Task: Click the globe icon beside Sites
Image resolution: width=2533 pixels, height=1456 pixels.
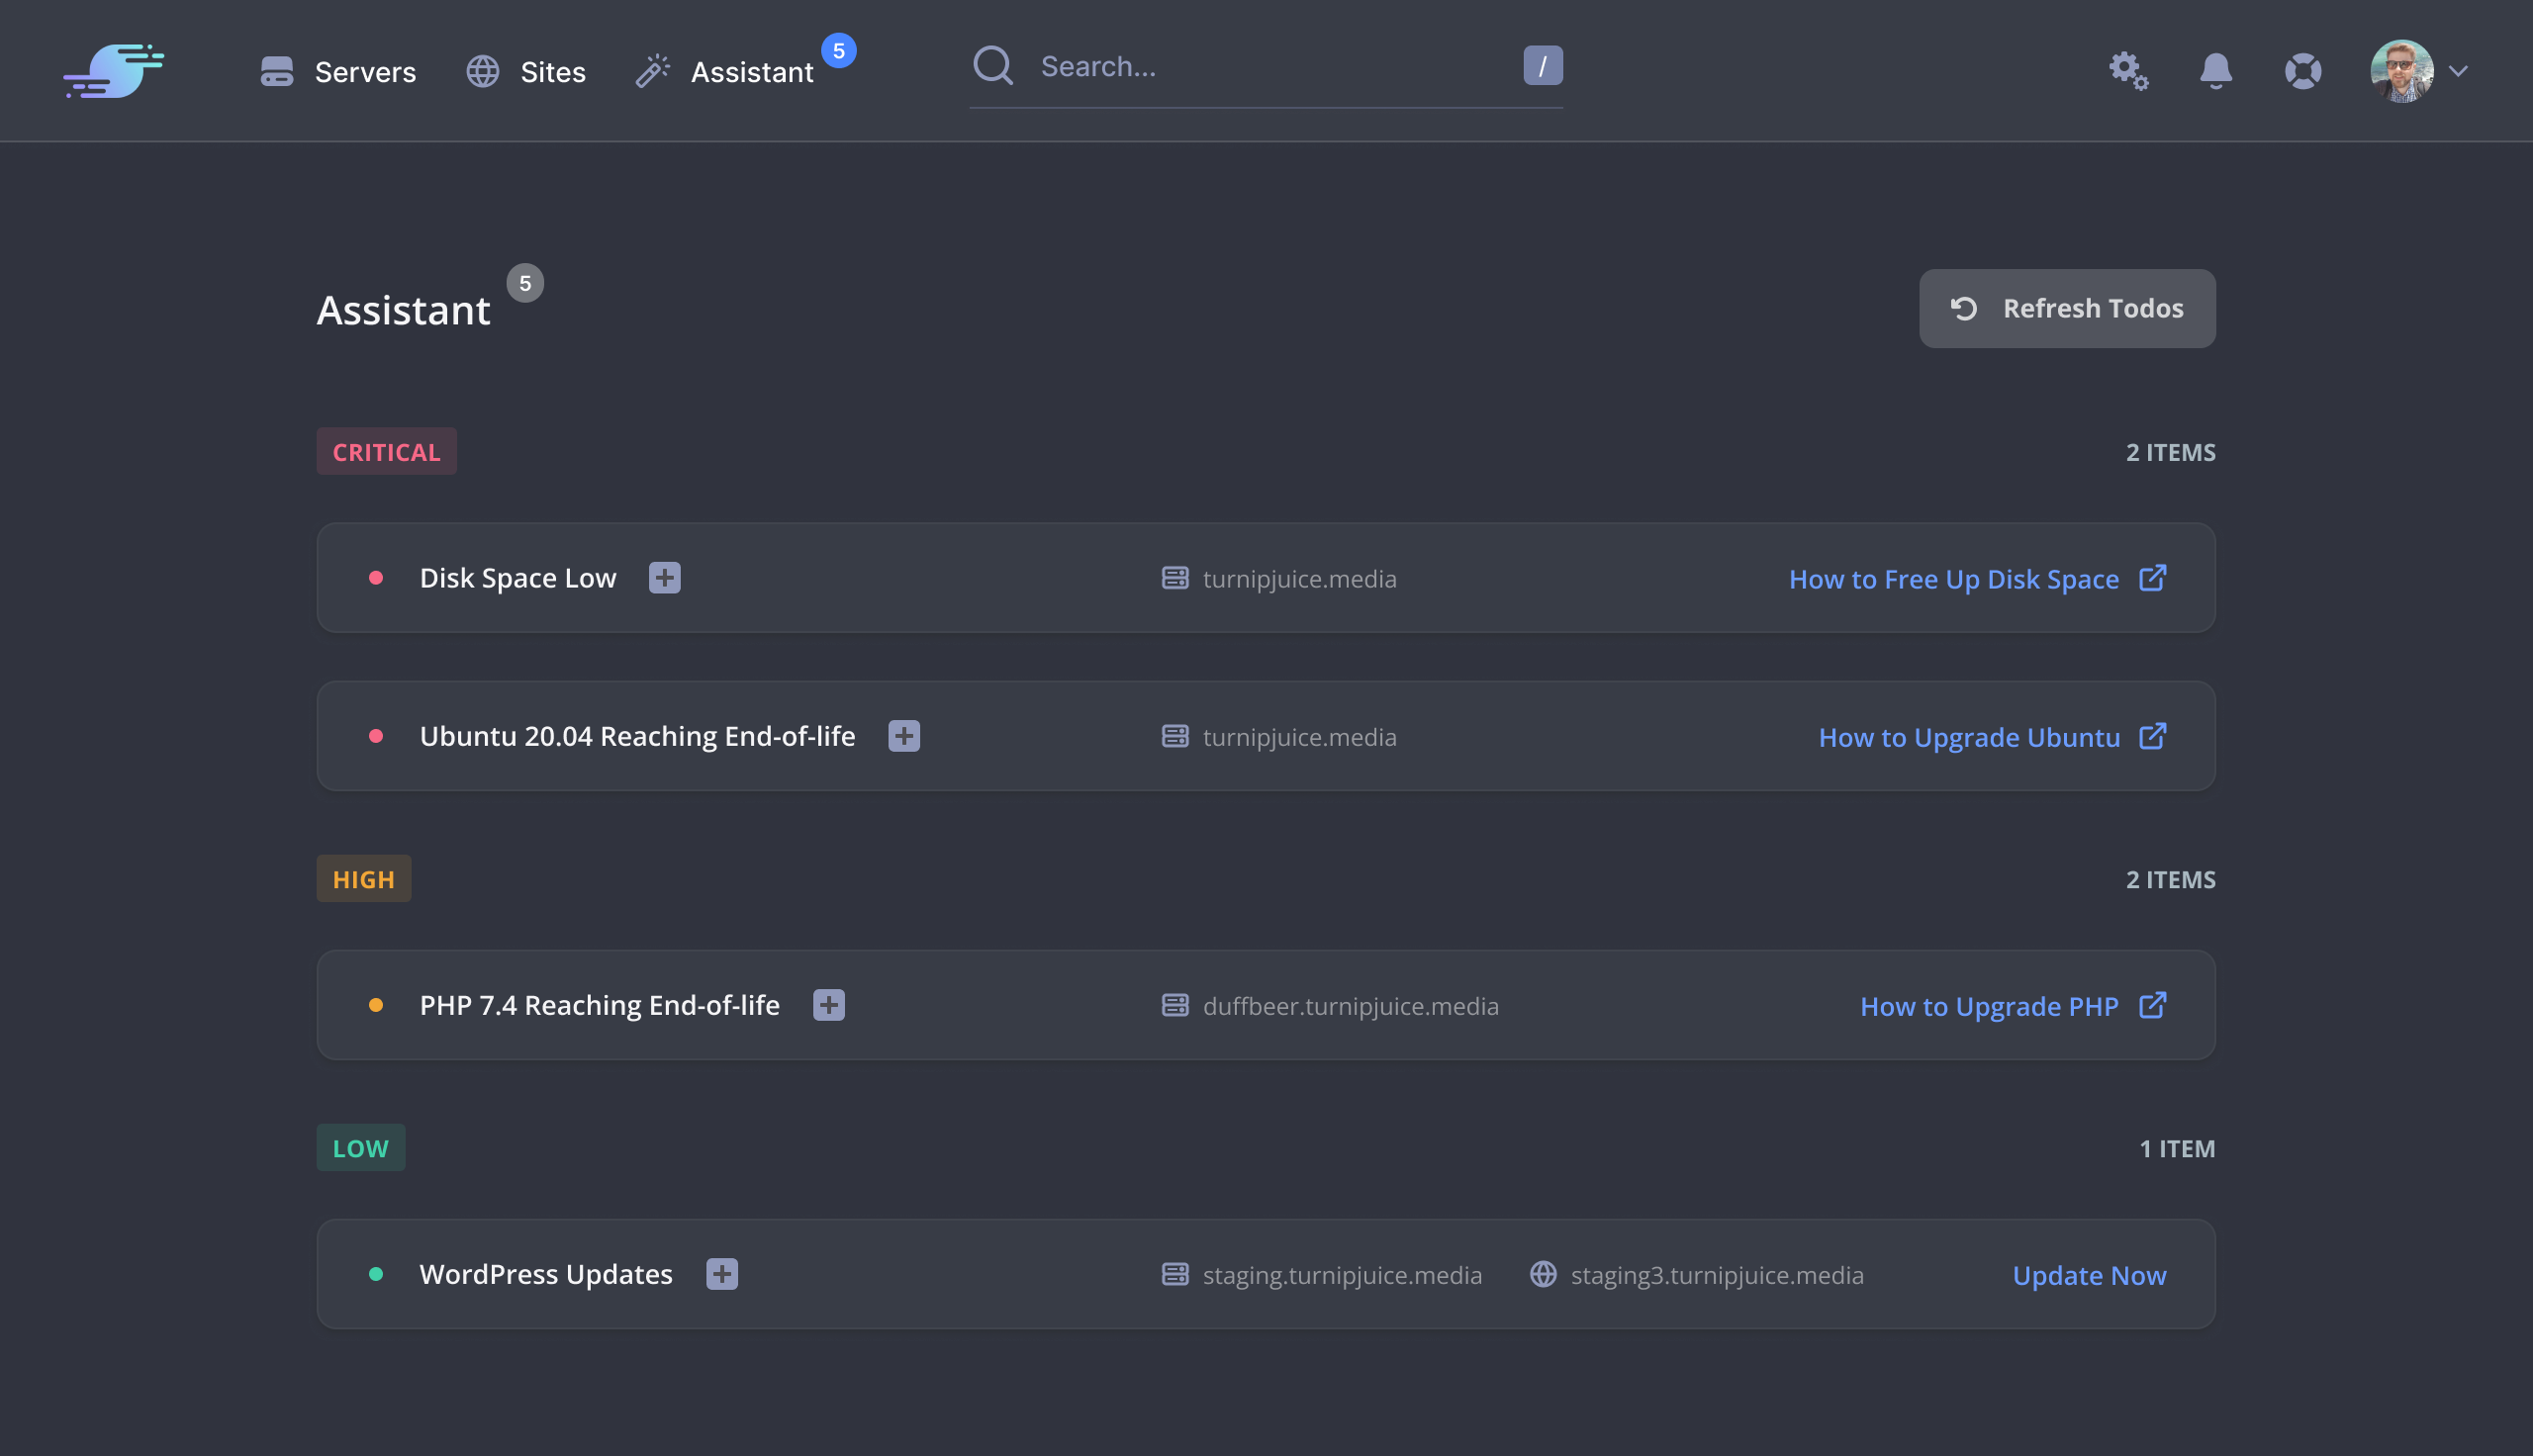Action: click(x=483, y=71)
